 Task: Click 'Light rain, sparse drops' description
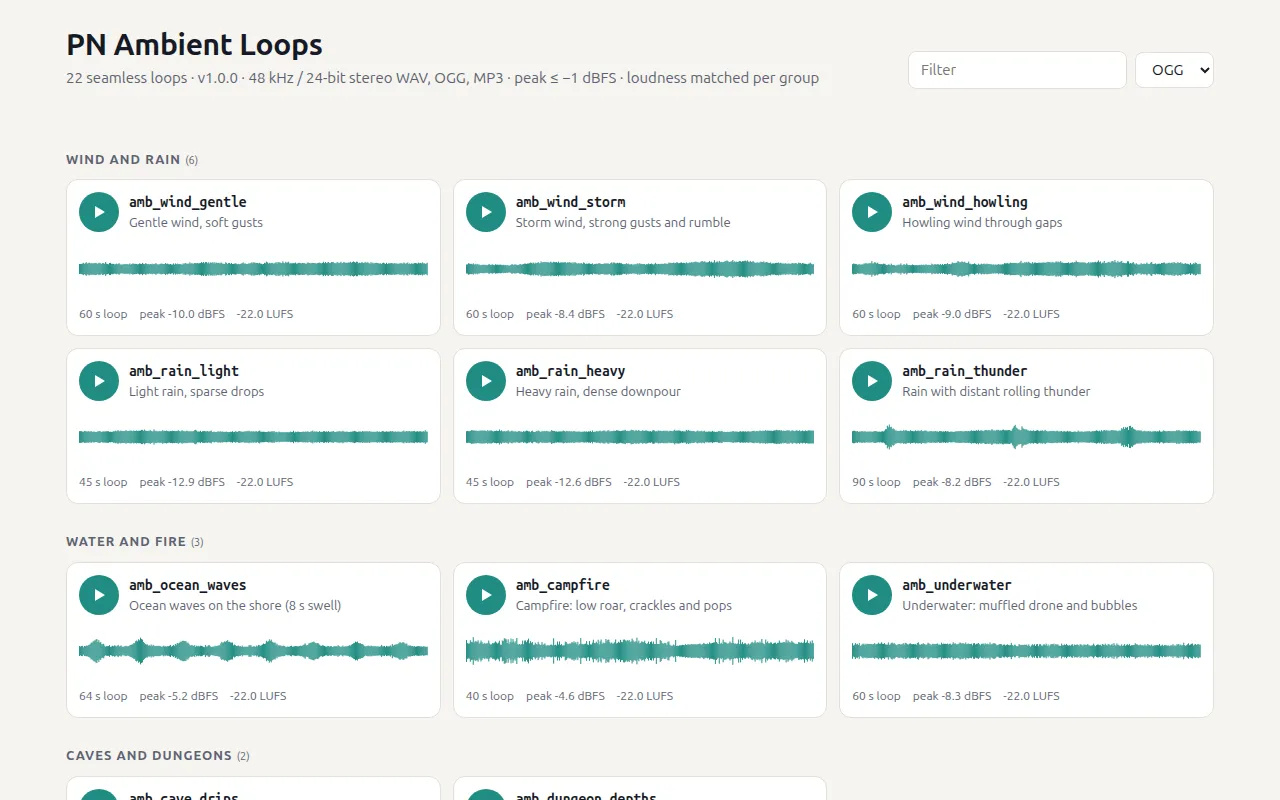click(197, 392)
